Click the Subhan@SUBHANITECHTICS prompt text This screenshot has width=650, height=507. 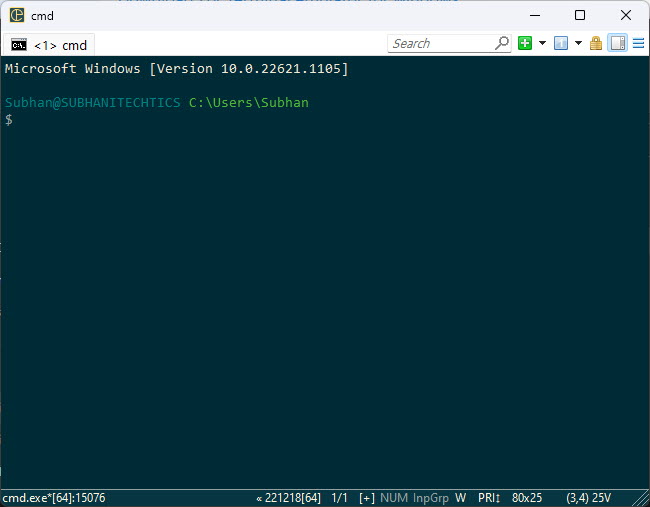coord(92,102)
